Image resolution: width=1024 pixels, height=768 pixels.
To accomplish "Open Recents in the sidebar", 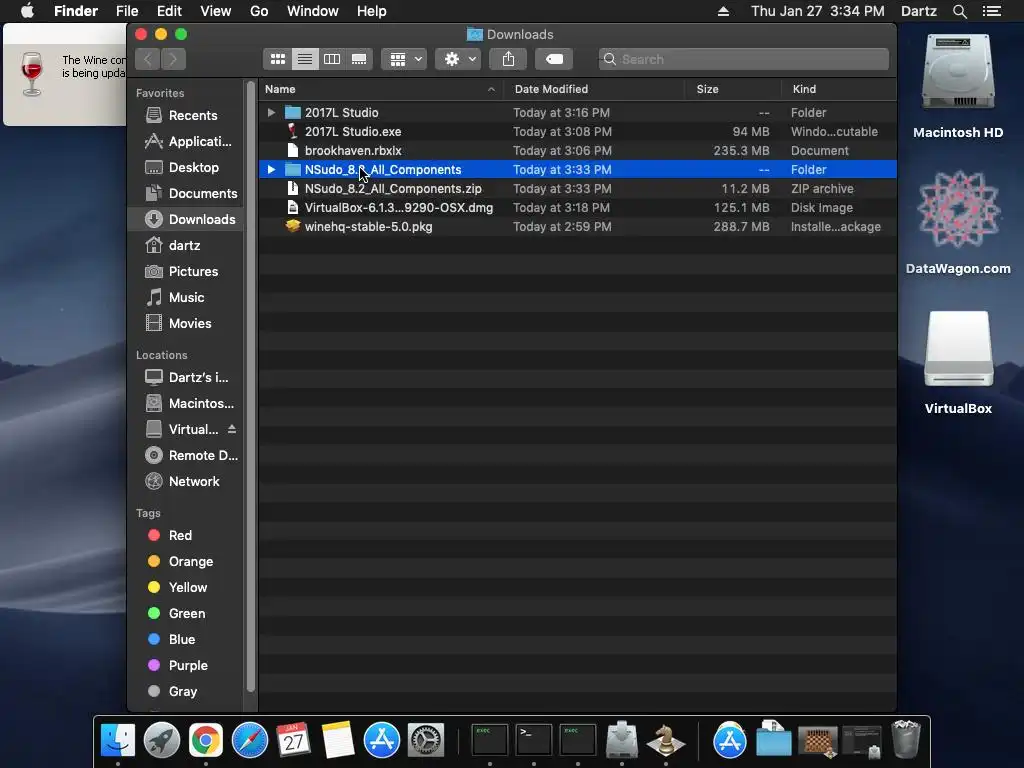I will coord(185,116).
